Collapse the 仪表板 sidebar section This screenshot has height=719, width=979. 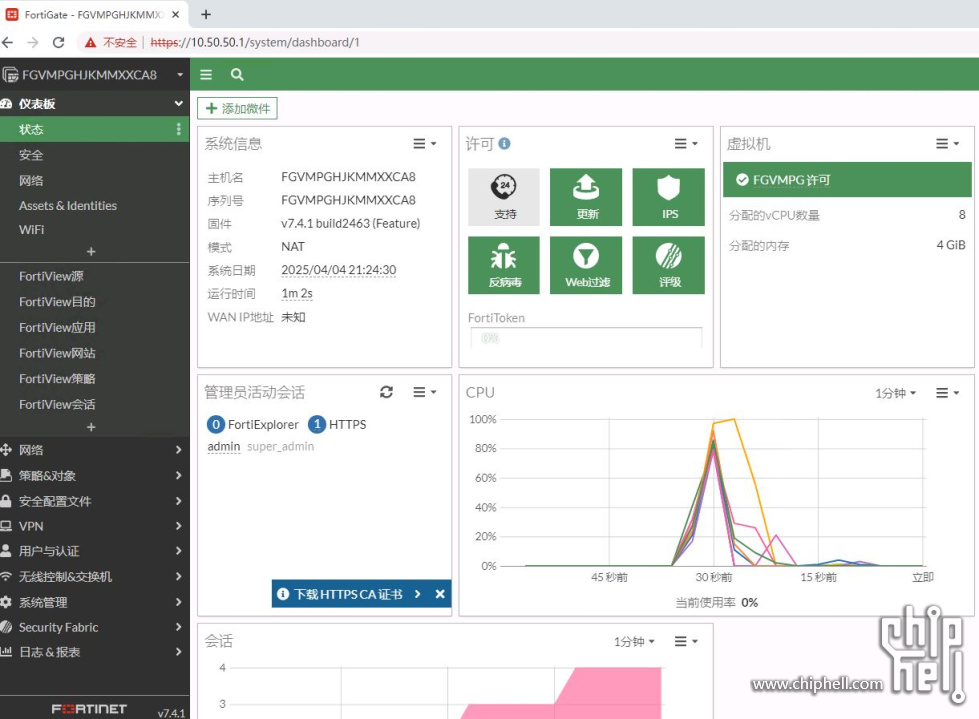95,104
